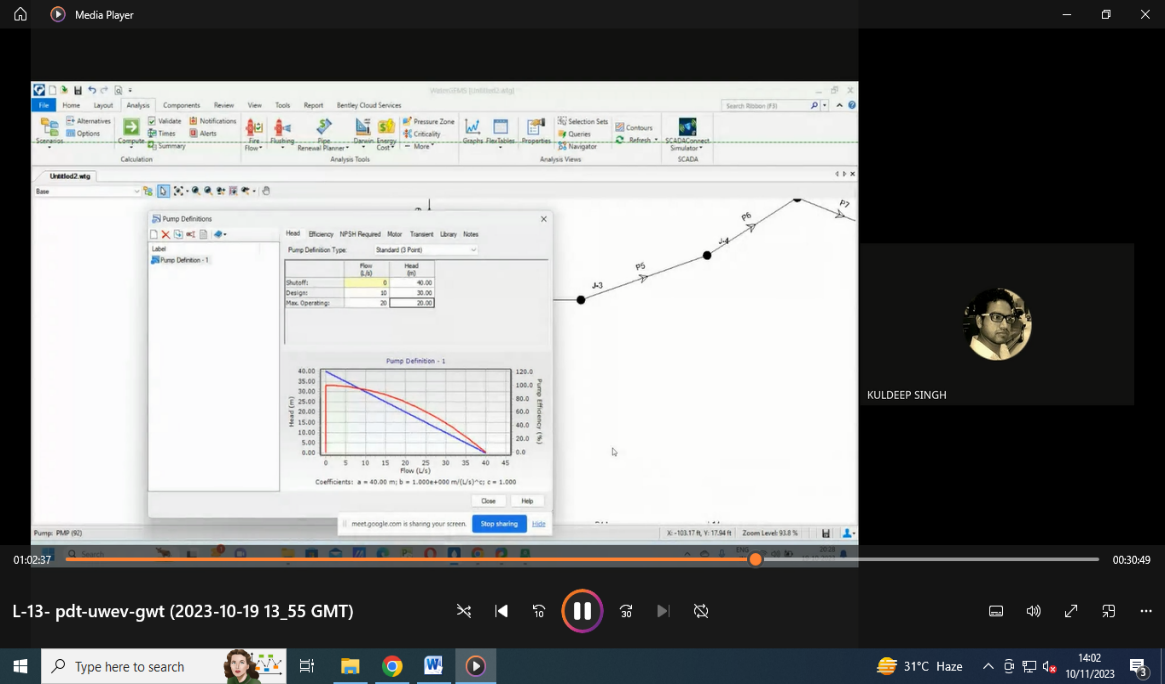Image resolution: width=1165 pixels, height=684 pixels.
Task: Open the Fire Flow analysis tool
Action: [254, 134]
